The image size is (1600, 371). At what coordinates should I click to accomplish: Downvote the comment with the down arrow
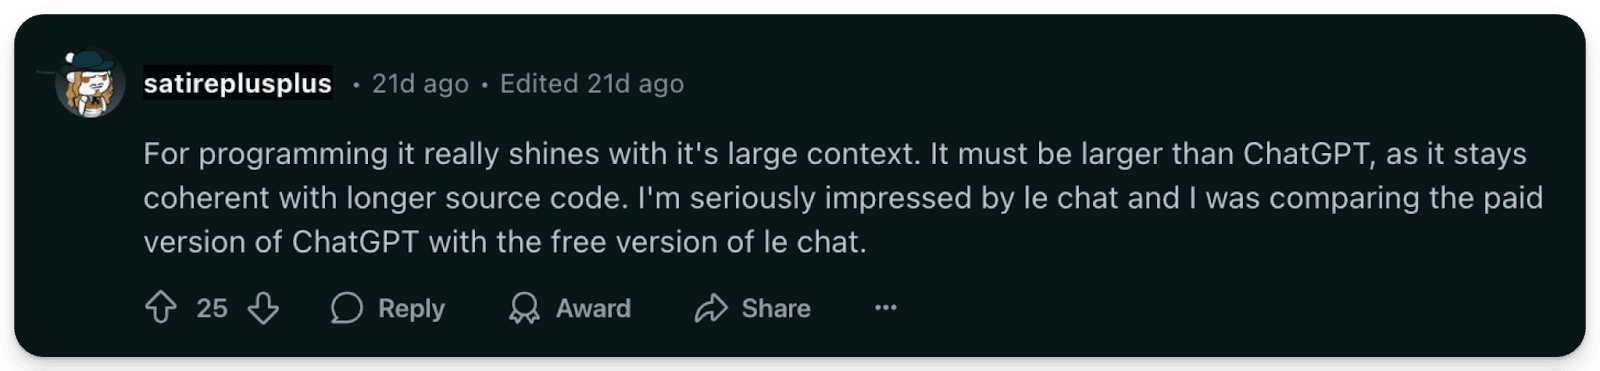tap(263, 308)
